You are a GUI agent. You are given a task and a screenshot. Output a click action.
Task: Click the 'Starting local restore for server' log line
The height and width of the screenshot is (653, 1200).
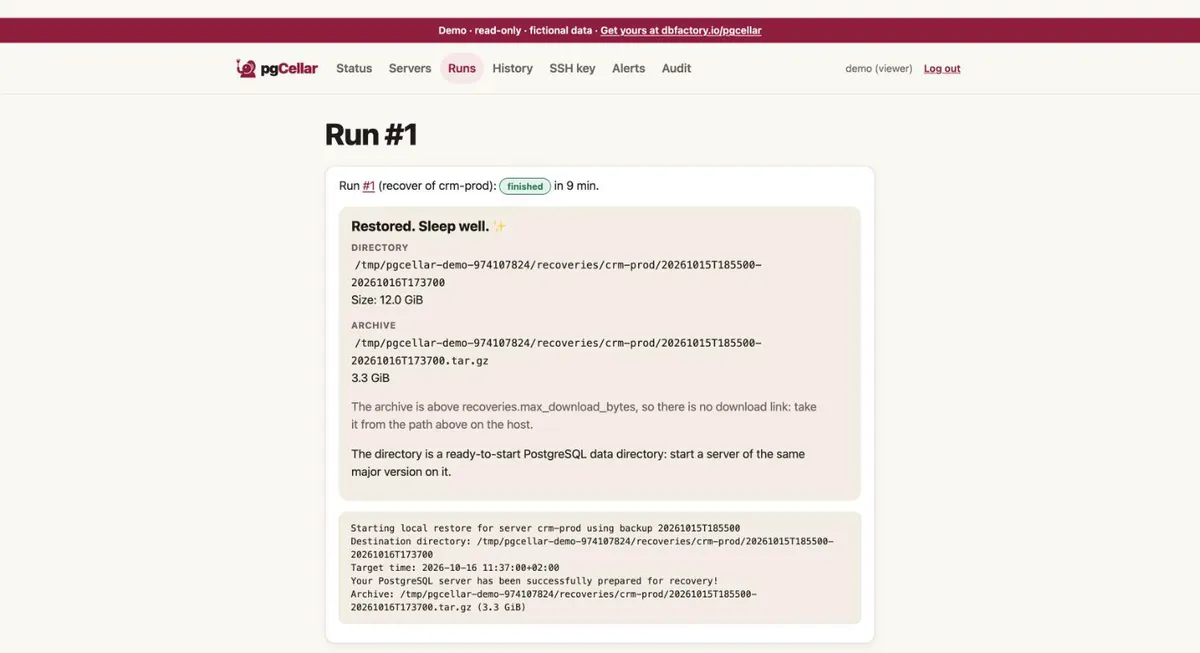coord(545,528)
